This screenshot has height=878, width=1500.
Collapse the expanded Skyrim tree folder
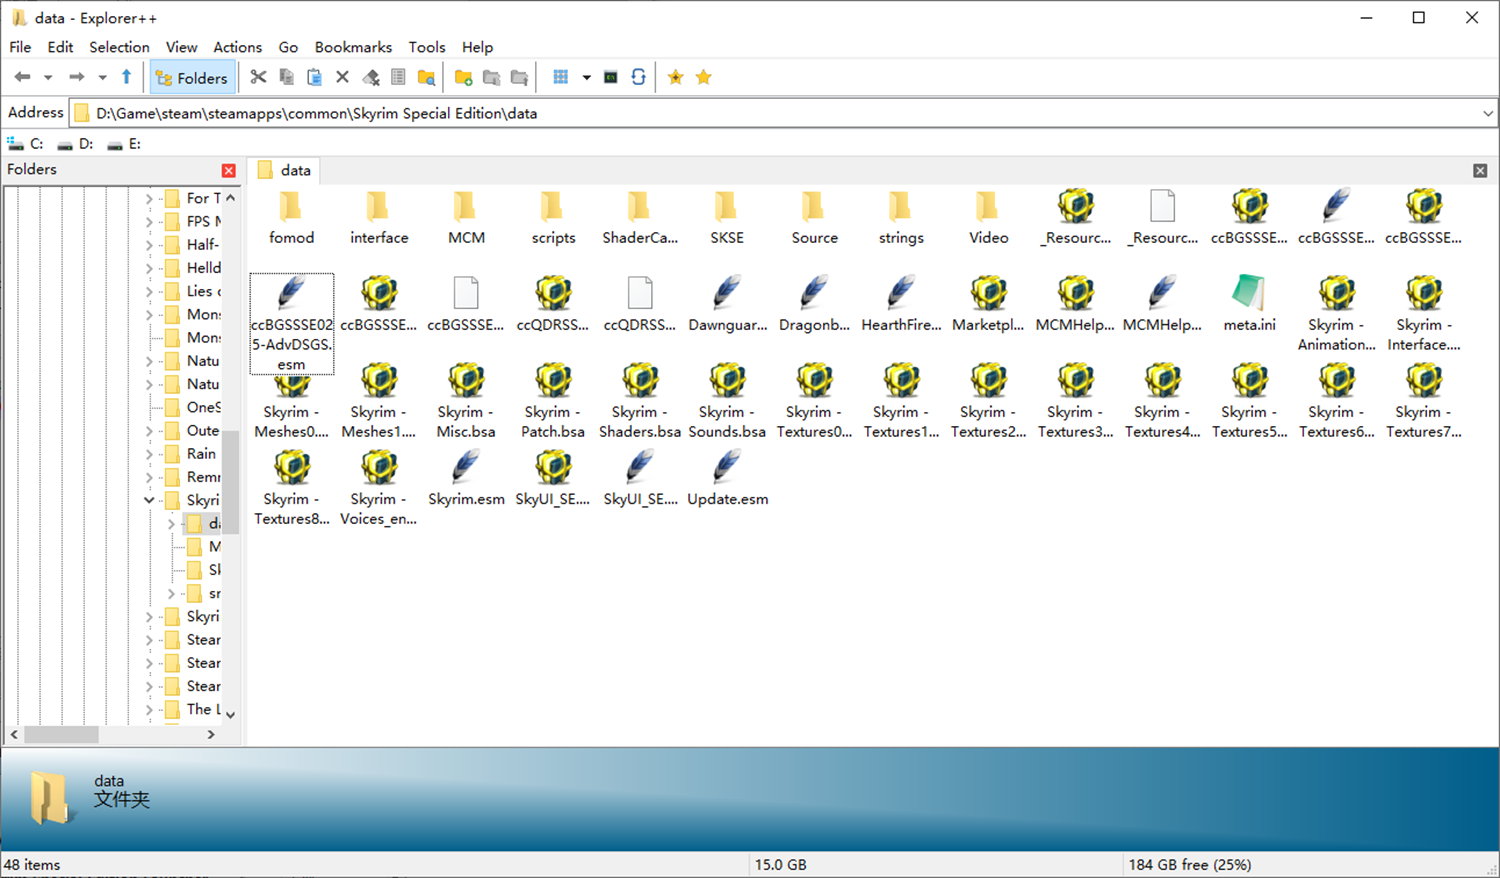[149, 500]
